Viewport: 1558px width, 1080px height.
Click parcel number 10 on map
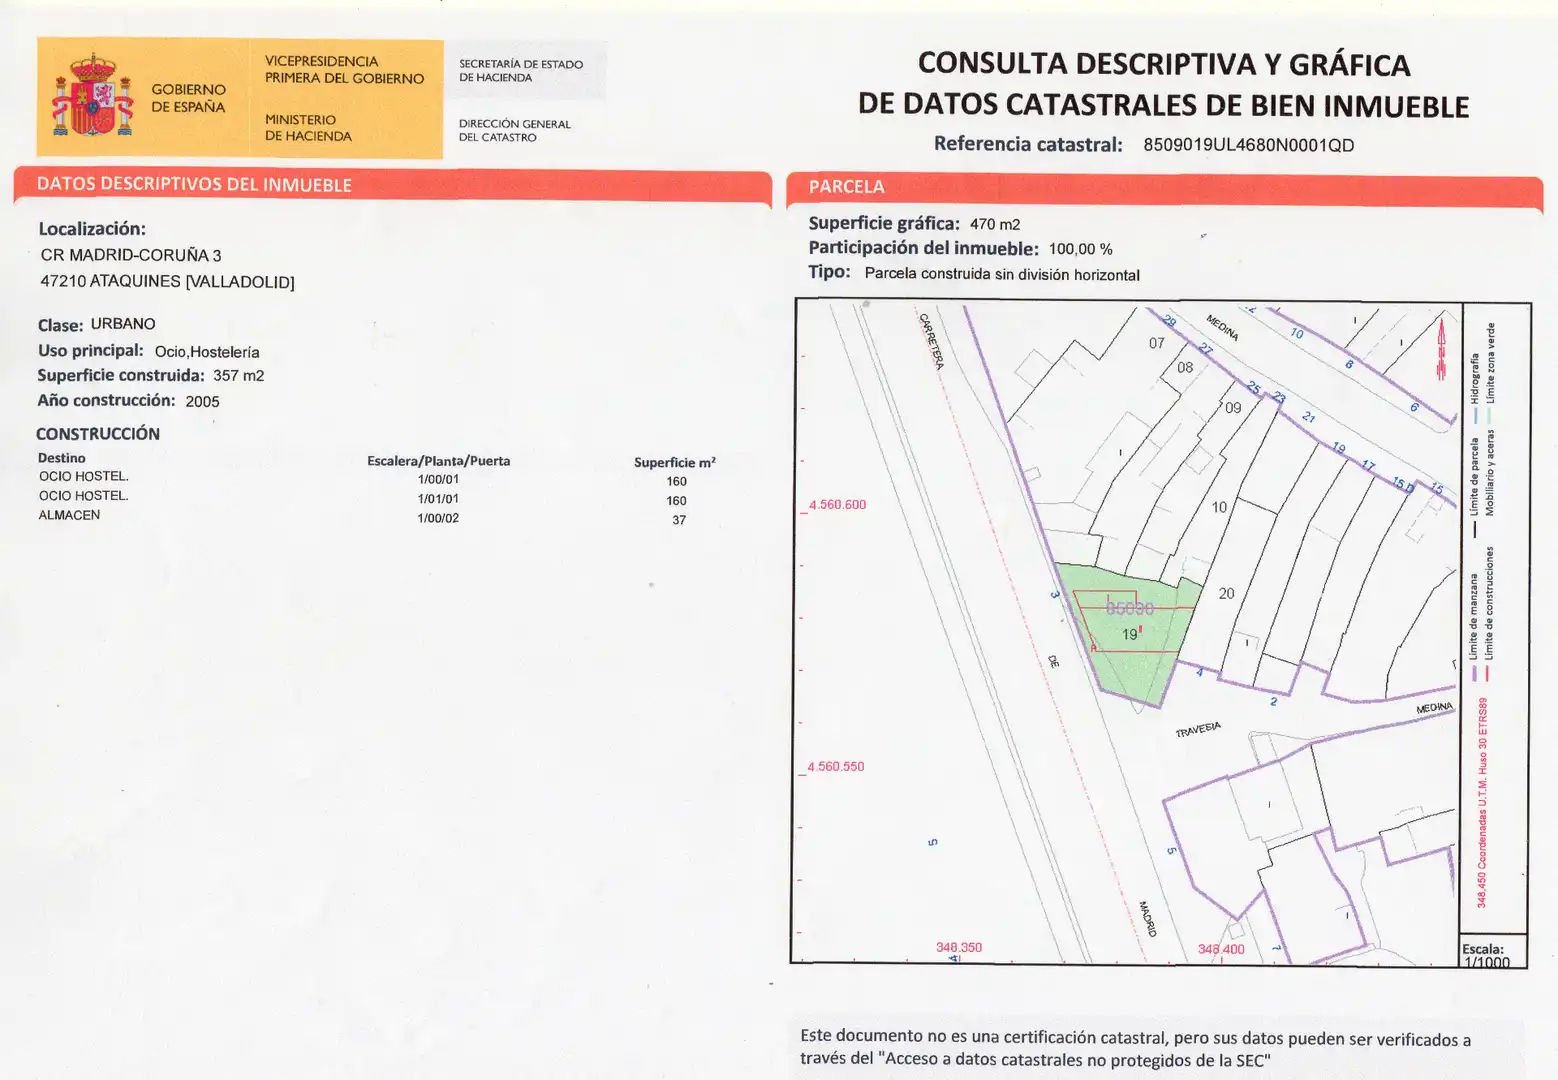pos(1219,508)
